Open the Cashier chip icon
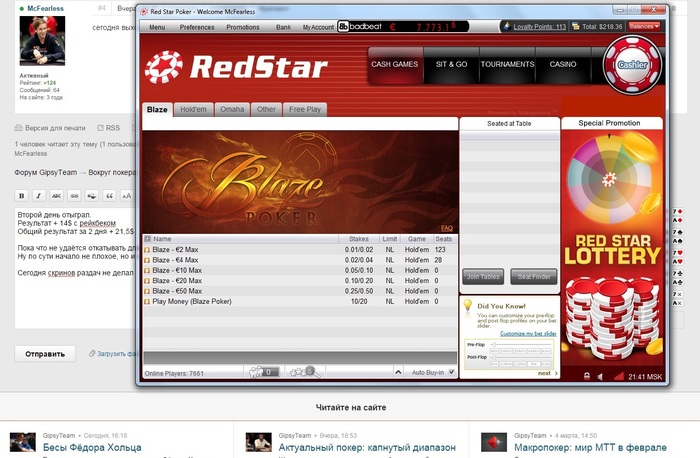This screenshot has height=458, width=700. (x=632, y=65)
